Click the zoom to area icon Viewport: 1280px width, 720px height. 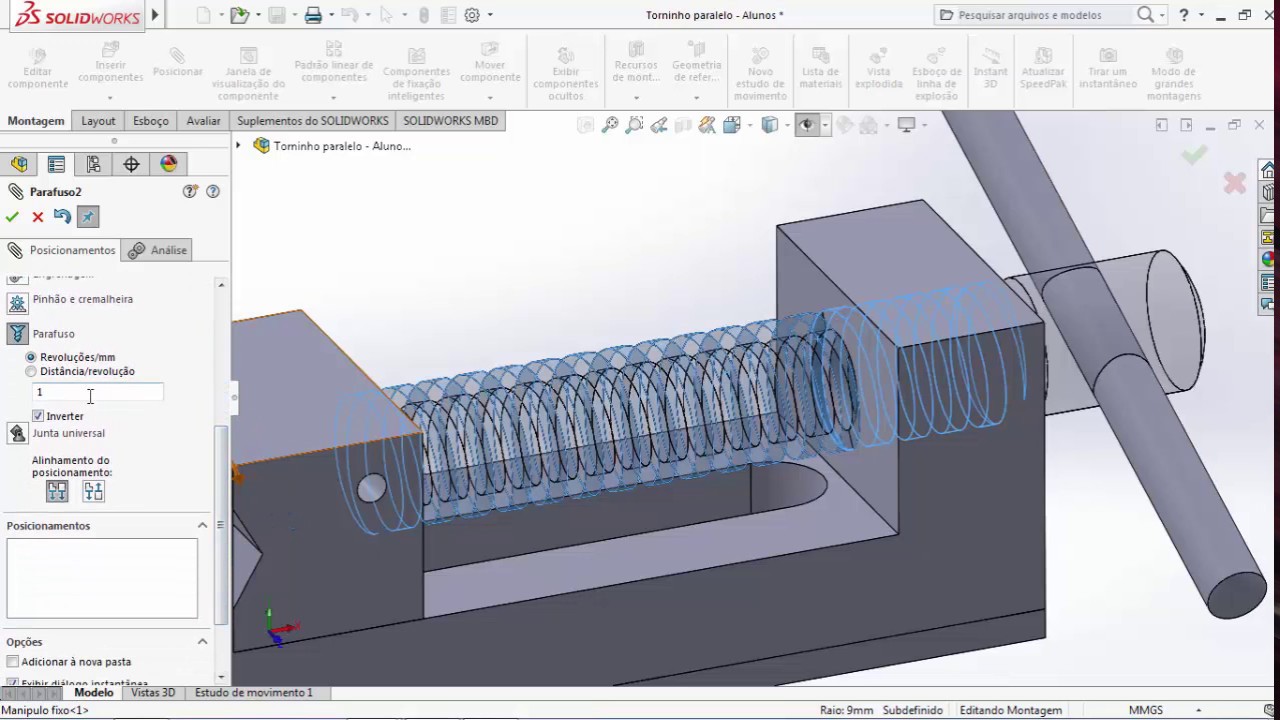pyautogui.click(x=634, y=125)
